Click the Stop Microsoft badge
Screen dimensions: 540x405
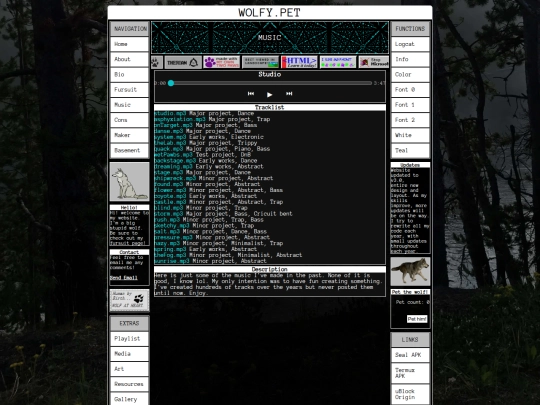(x=374, y=62)
